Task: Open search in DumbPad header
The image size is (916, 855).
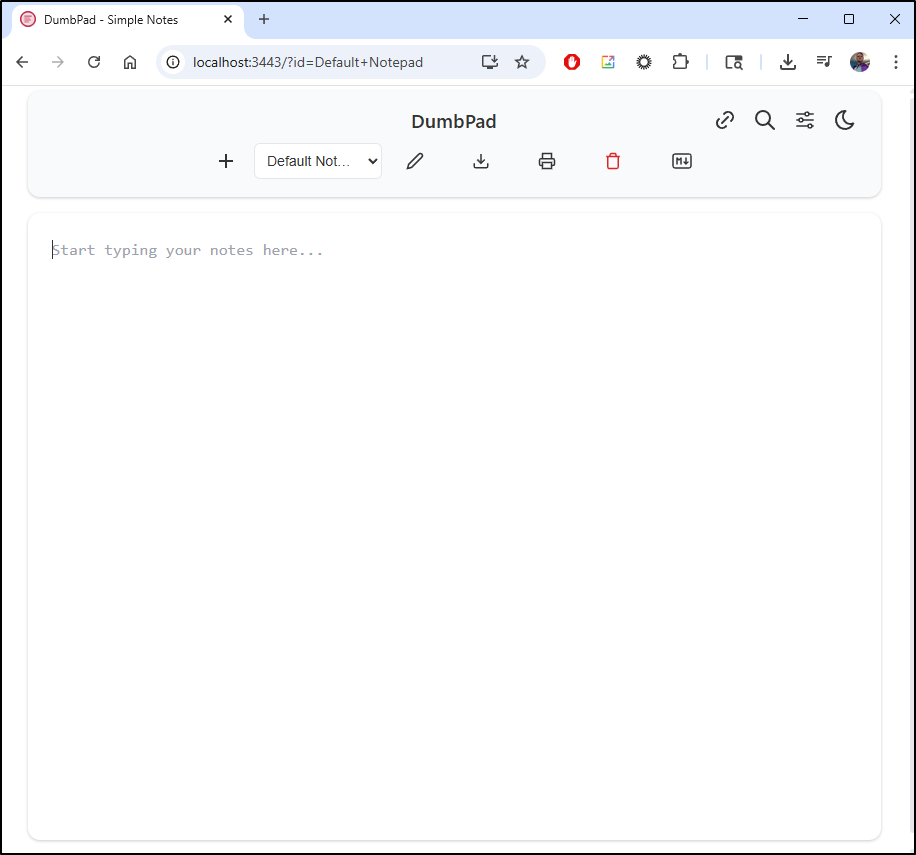Action: click(x=765, y=120)
